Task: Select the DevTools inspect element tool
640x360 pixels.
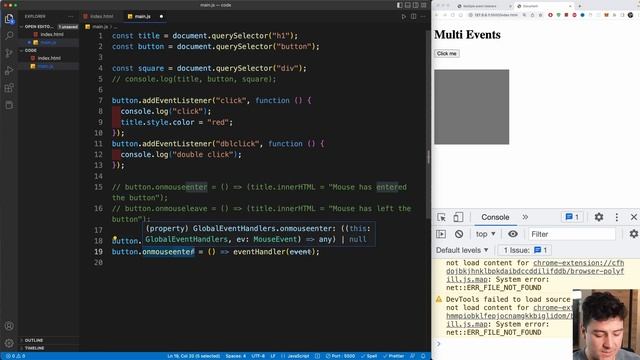Action: click(441, 217)
